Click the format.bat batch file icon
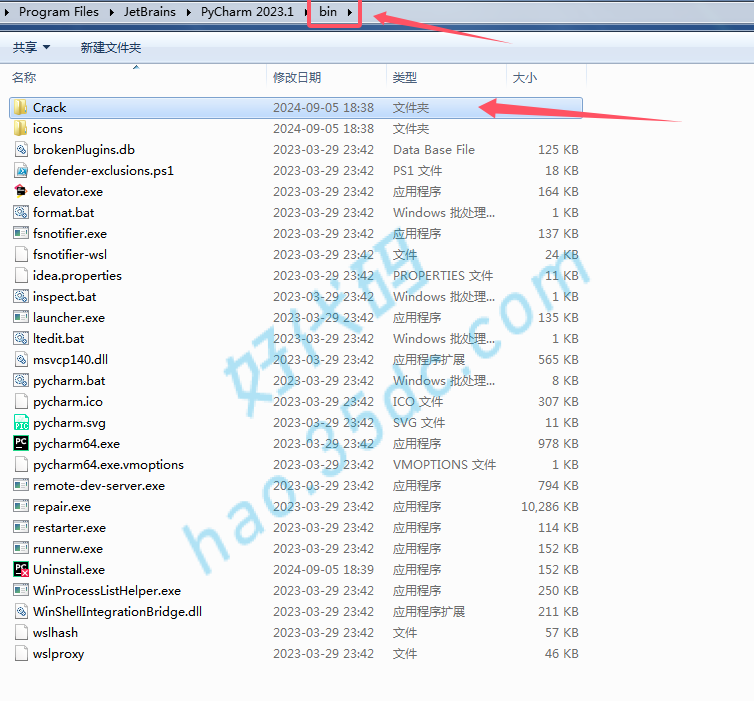754x701 pixels. pyautogui.click(x=21, y=212)
